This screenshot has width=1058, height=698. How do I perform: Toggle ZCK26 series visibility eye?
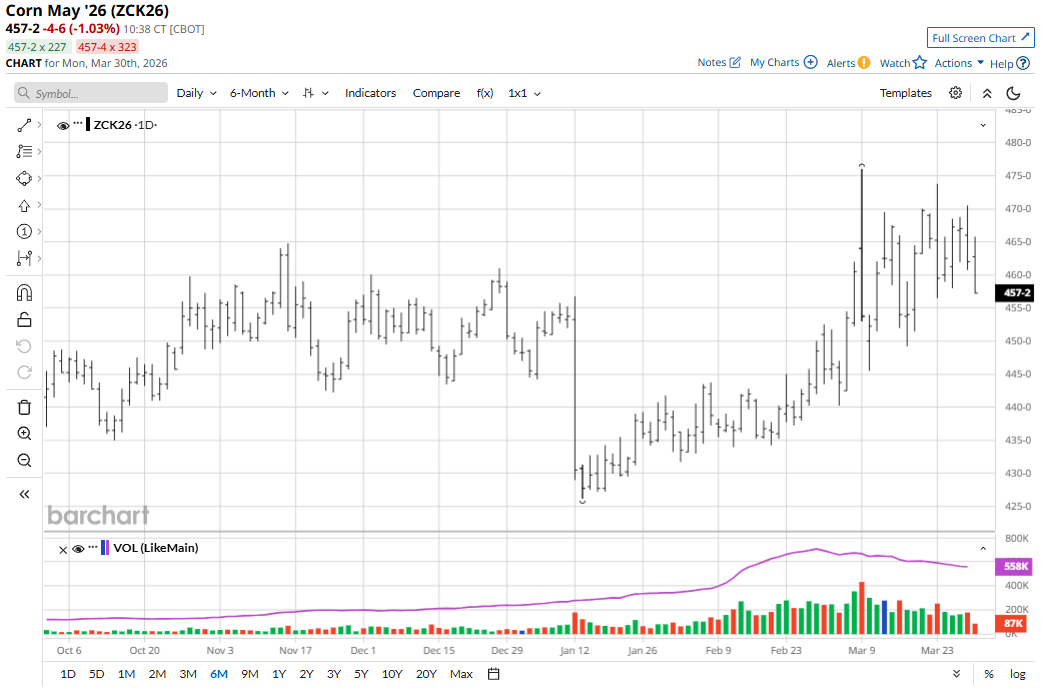pos(63,126)
